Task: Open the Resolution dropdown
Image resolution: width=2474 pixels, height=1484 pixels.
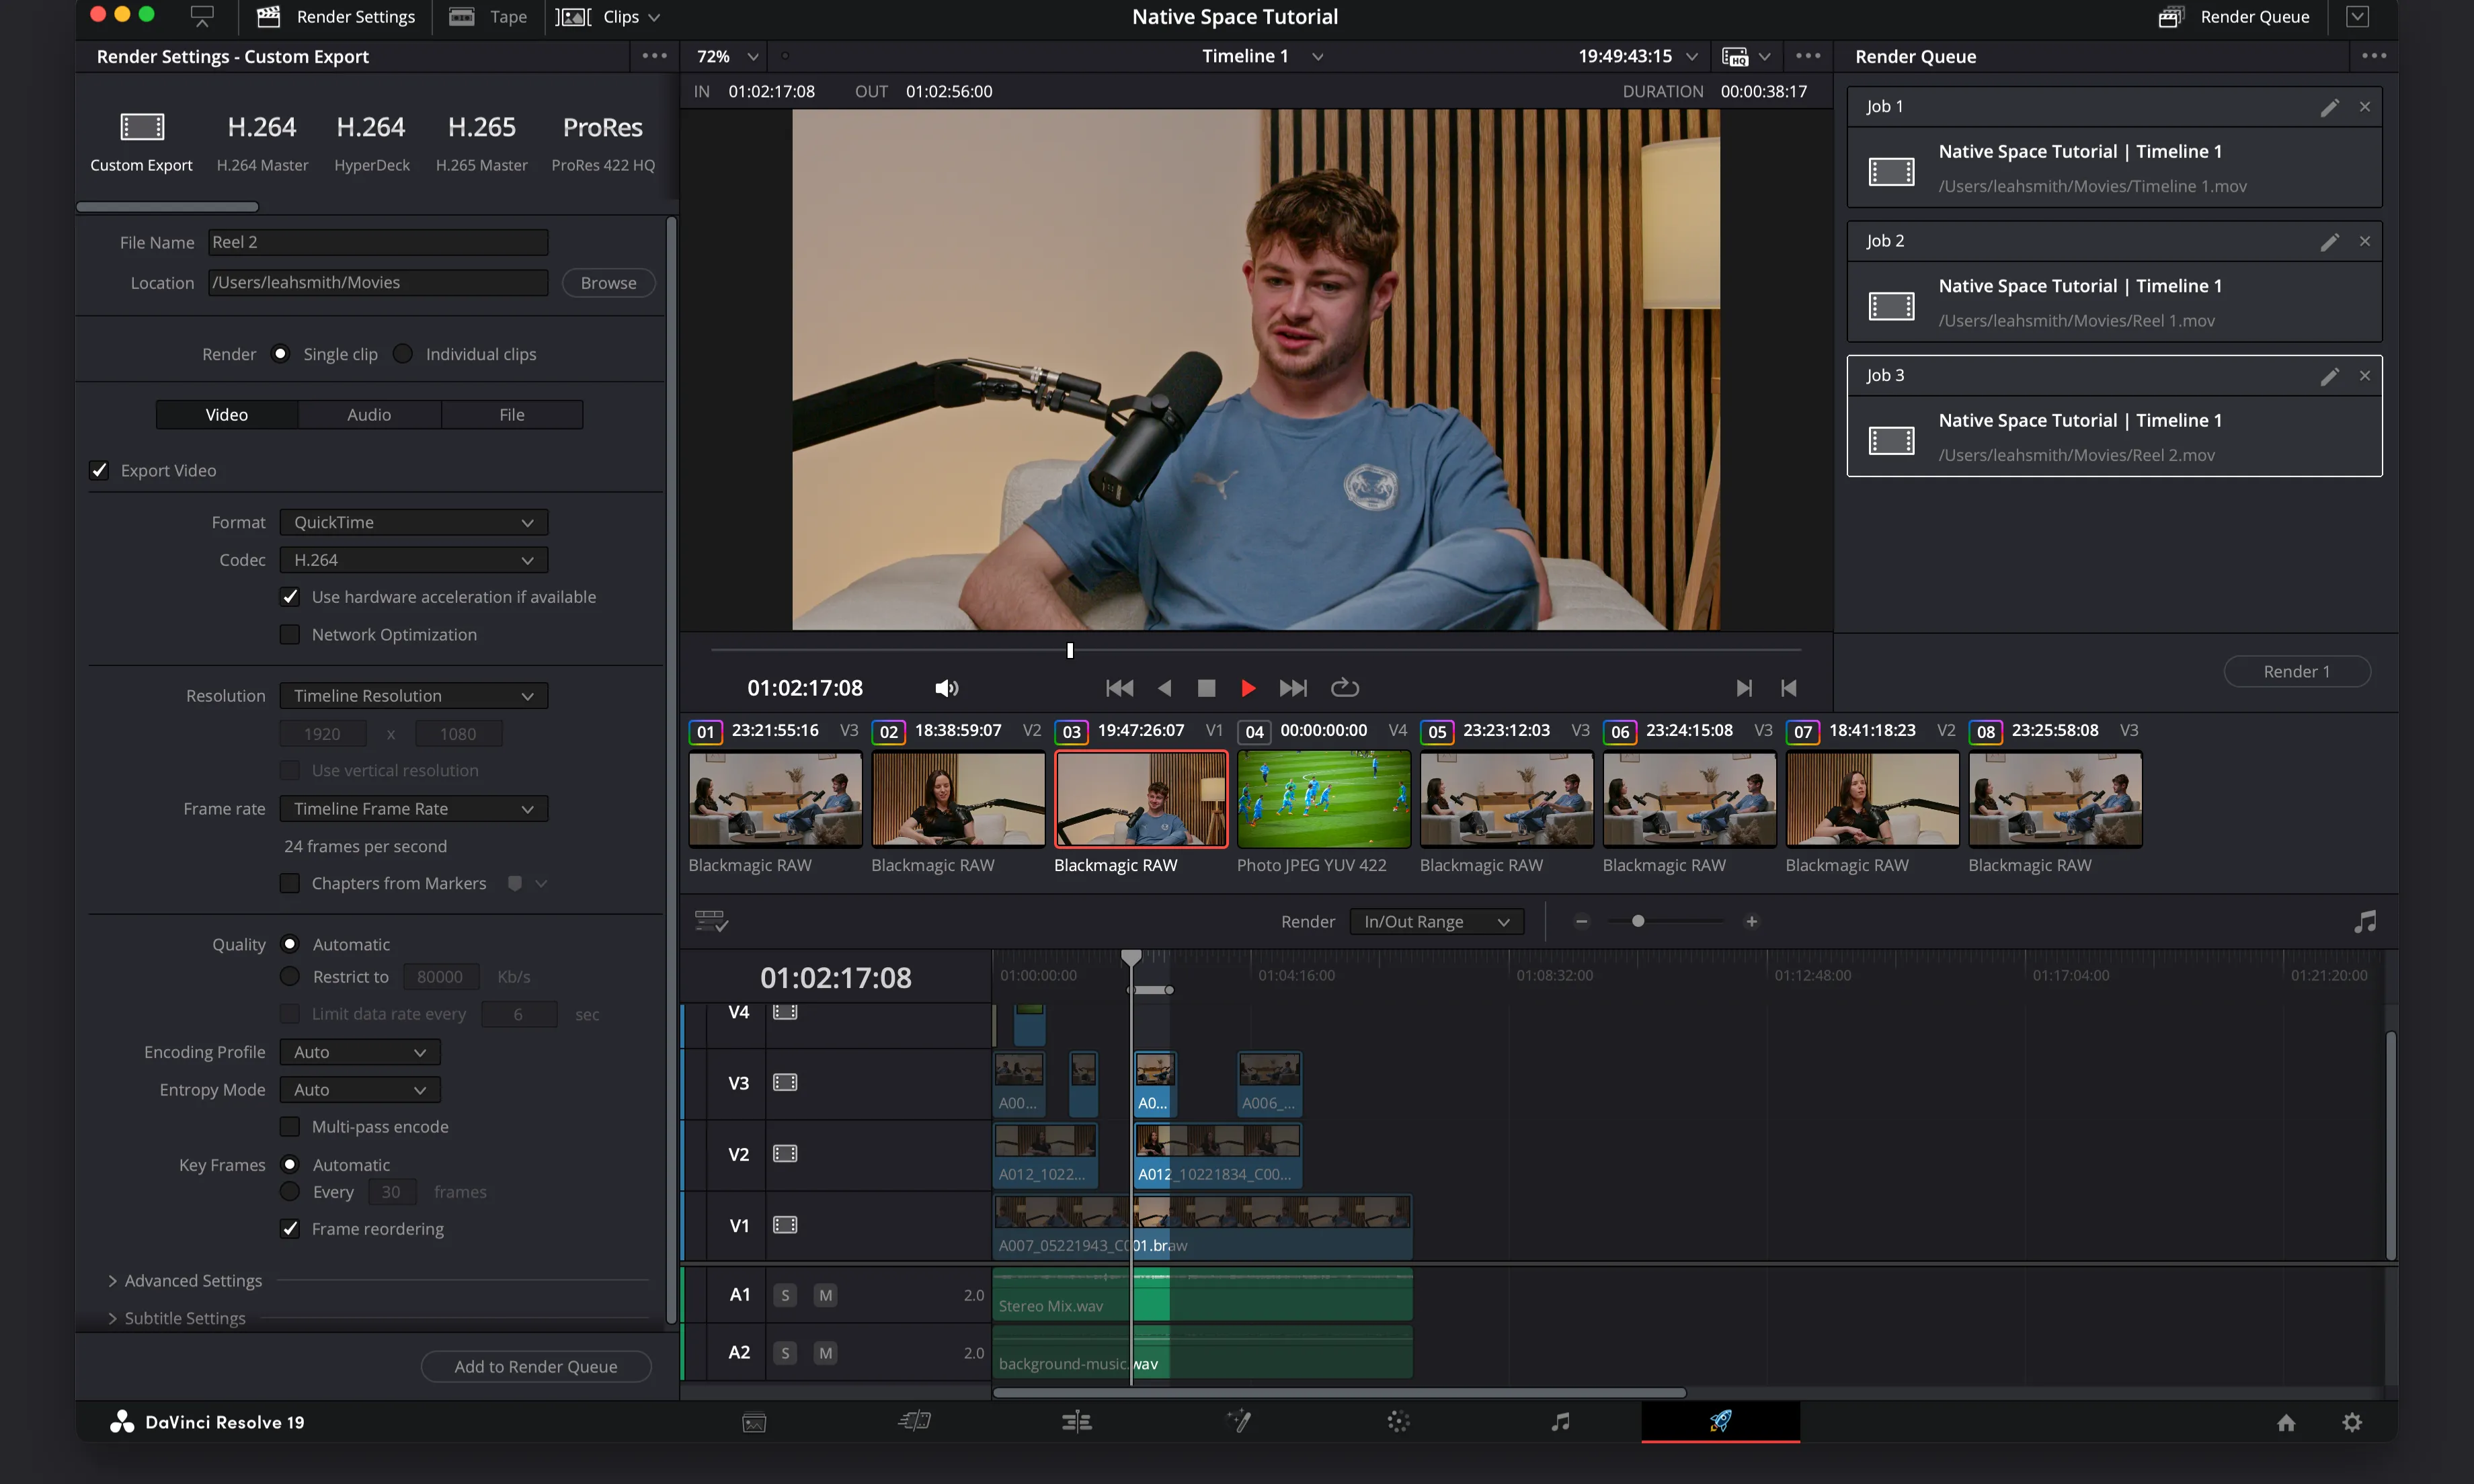Action: tap(414, 696)
